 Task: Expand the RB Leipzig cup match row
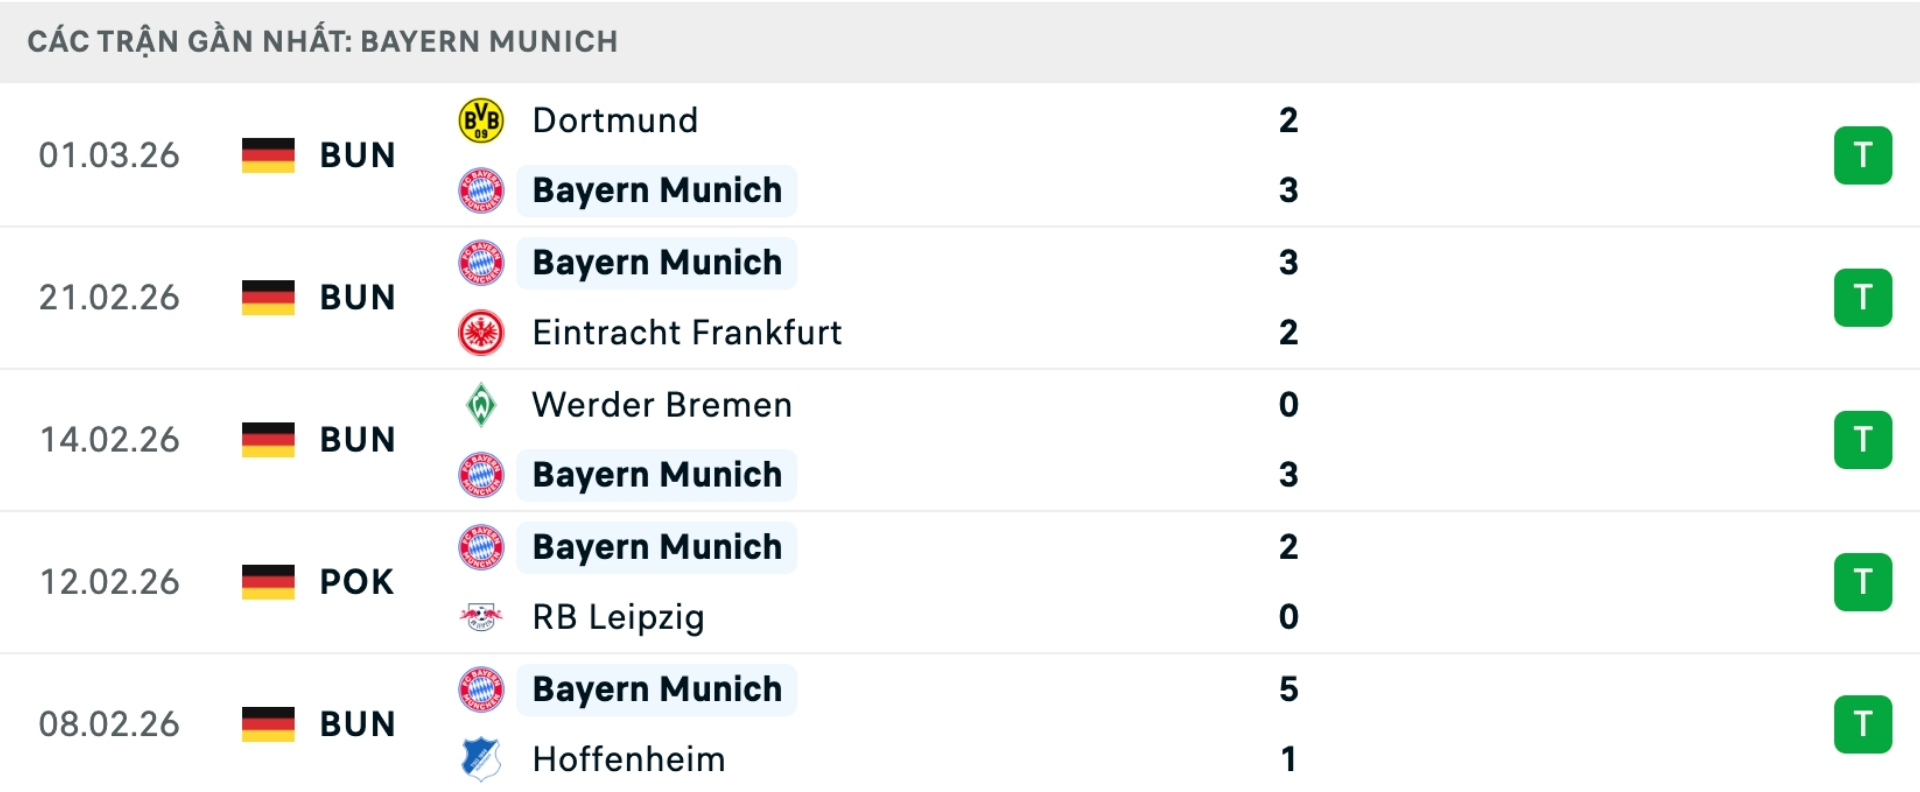click(x=960, y=581)
